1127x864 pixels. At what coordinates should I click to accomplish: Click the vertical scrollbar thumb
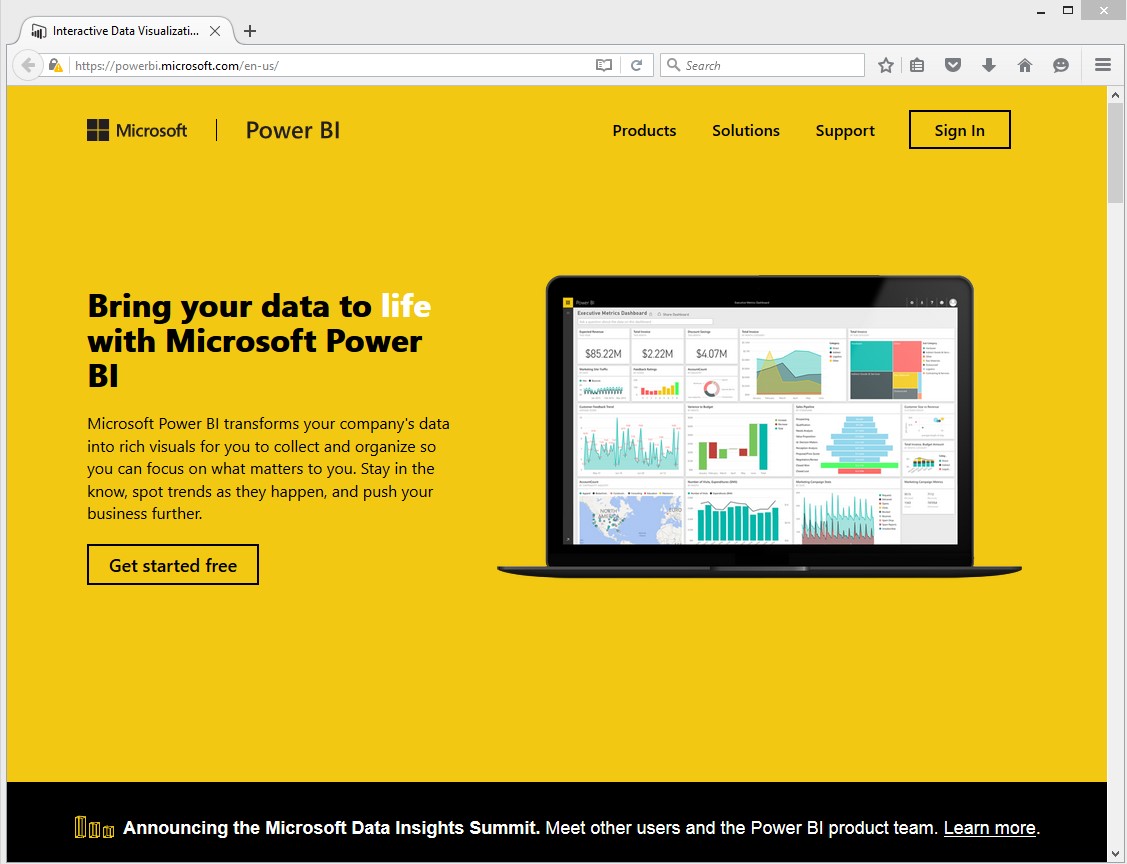click(x=1116, y=153)
